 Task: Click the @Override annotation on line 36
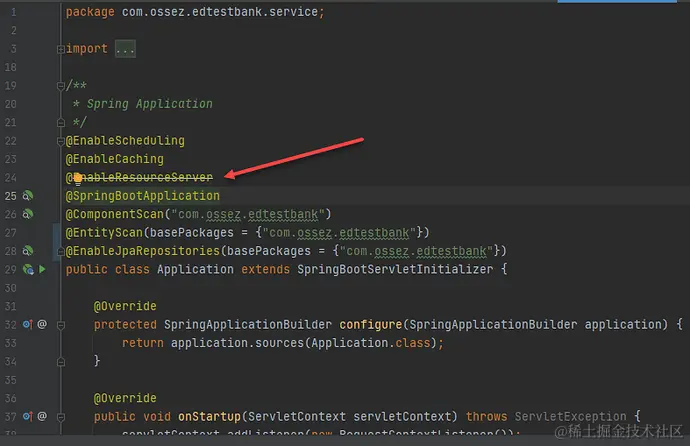pos(125,398)
